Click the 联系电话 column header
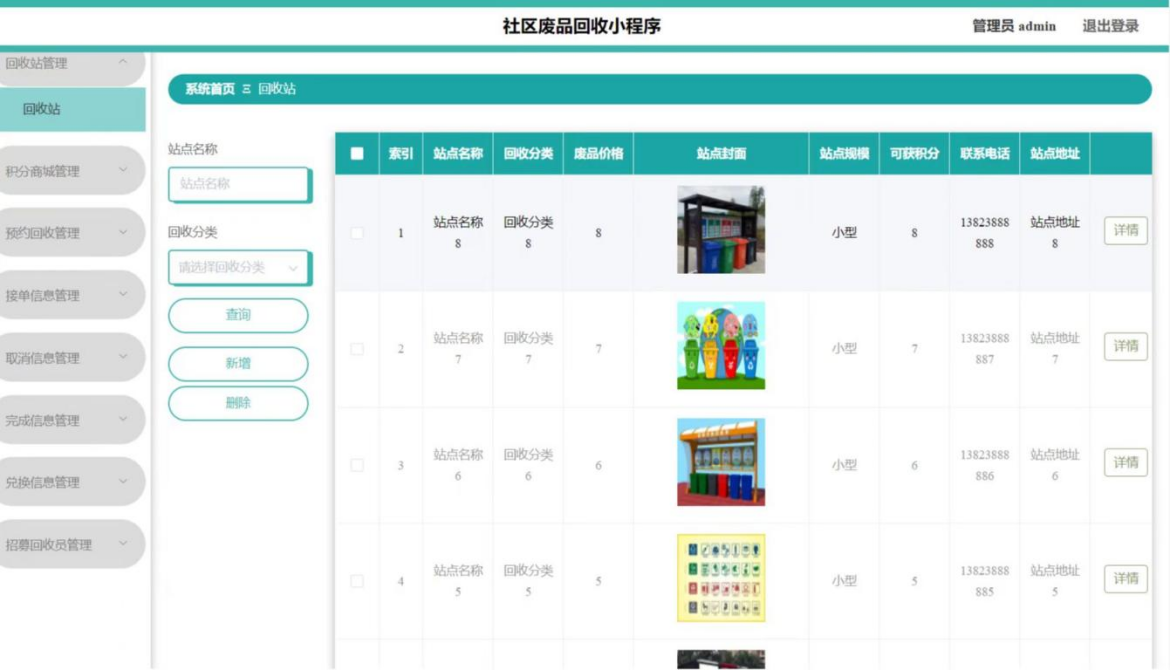Image resolution: width=1171 pixels, height=671 pixels. [984, 154]
